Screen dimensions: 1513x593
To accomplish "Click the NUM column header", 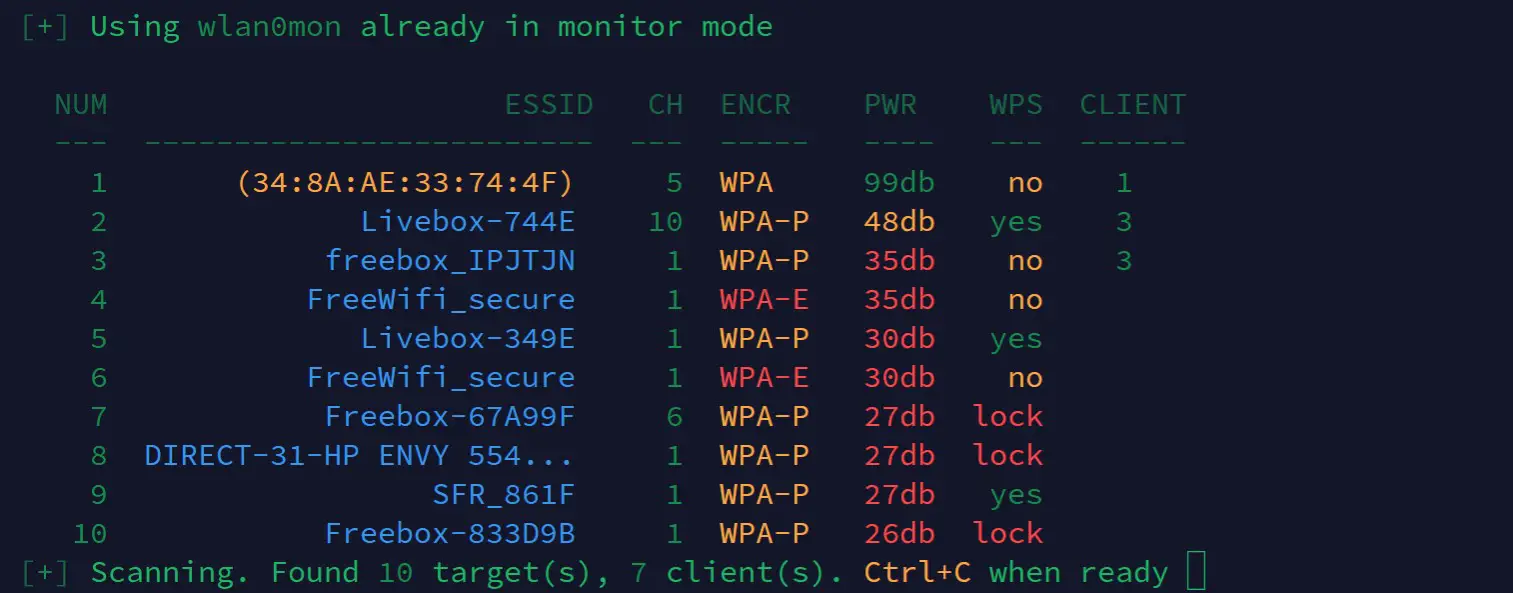I will pyautogui.click(x=80, y=105).
